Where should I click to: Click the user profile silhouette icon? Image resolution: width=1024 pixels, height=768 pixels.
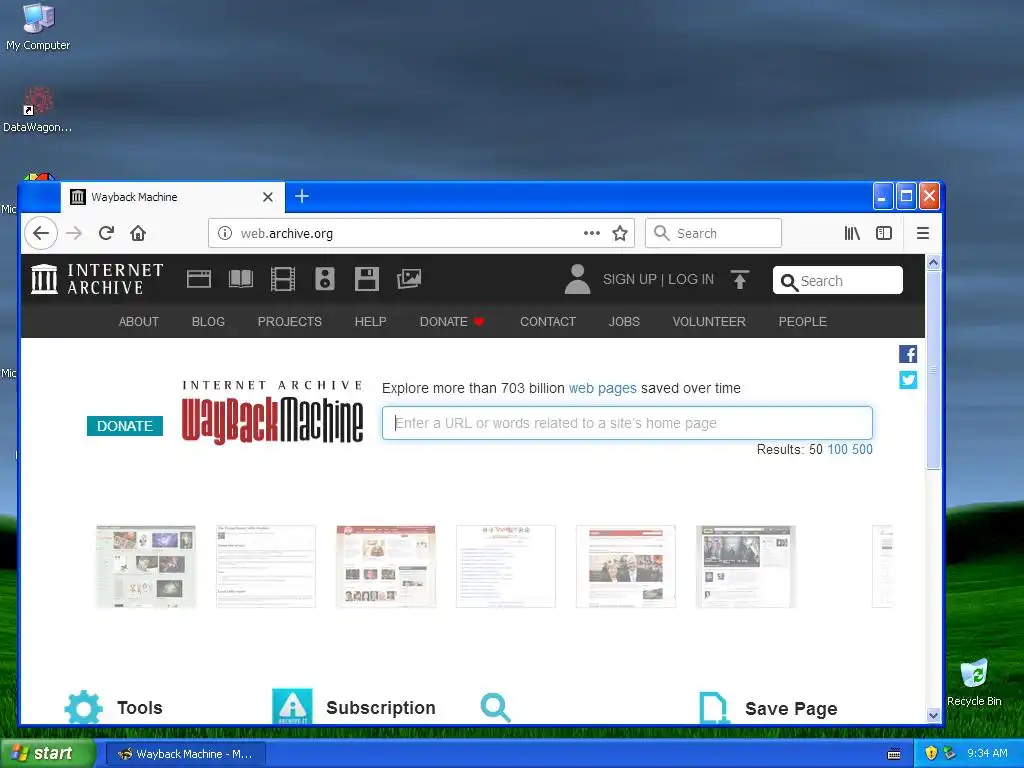tap(577, 280)
